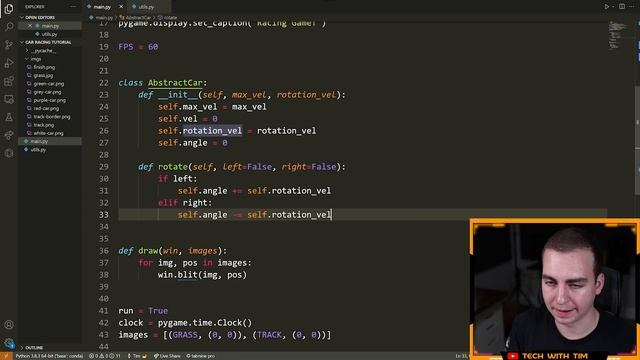The width and height of the screenshot is (640, 360).
Task: Click the remote window status bar indicator
Action: (6, 356)
